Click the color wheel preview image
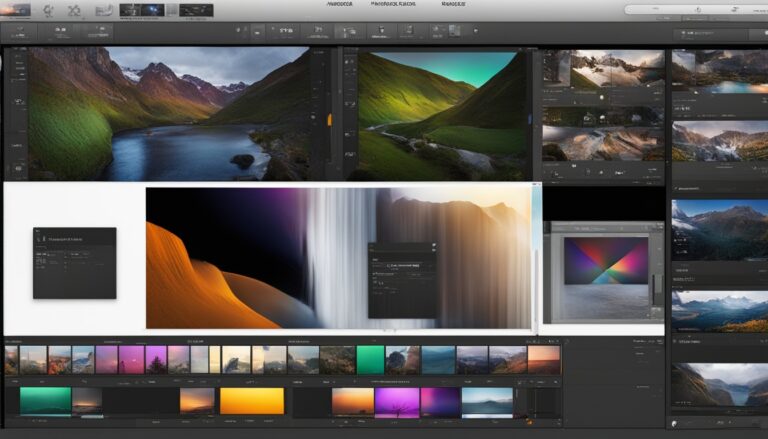Image resolution: width=768 pixels, height=439 pixels. [x=606, y=261]
